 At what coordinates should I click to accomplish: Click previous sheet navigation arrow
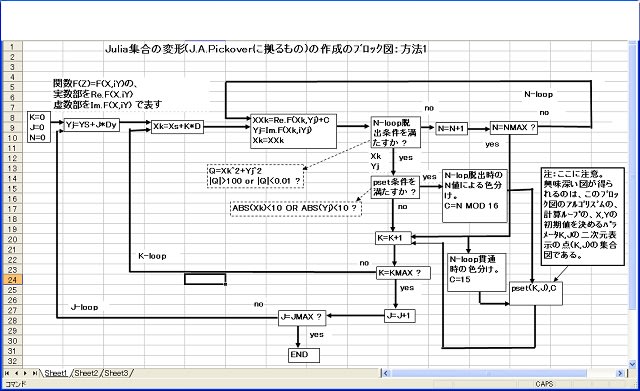pyautogui.click(x=16, y=373)
